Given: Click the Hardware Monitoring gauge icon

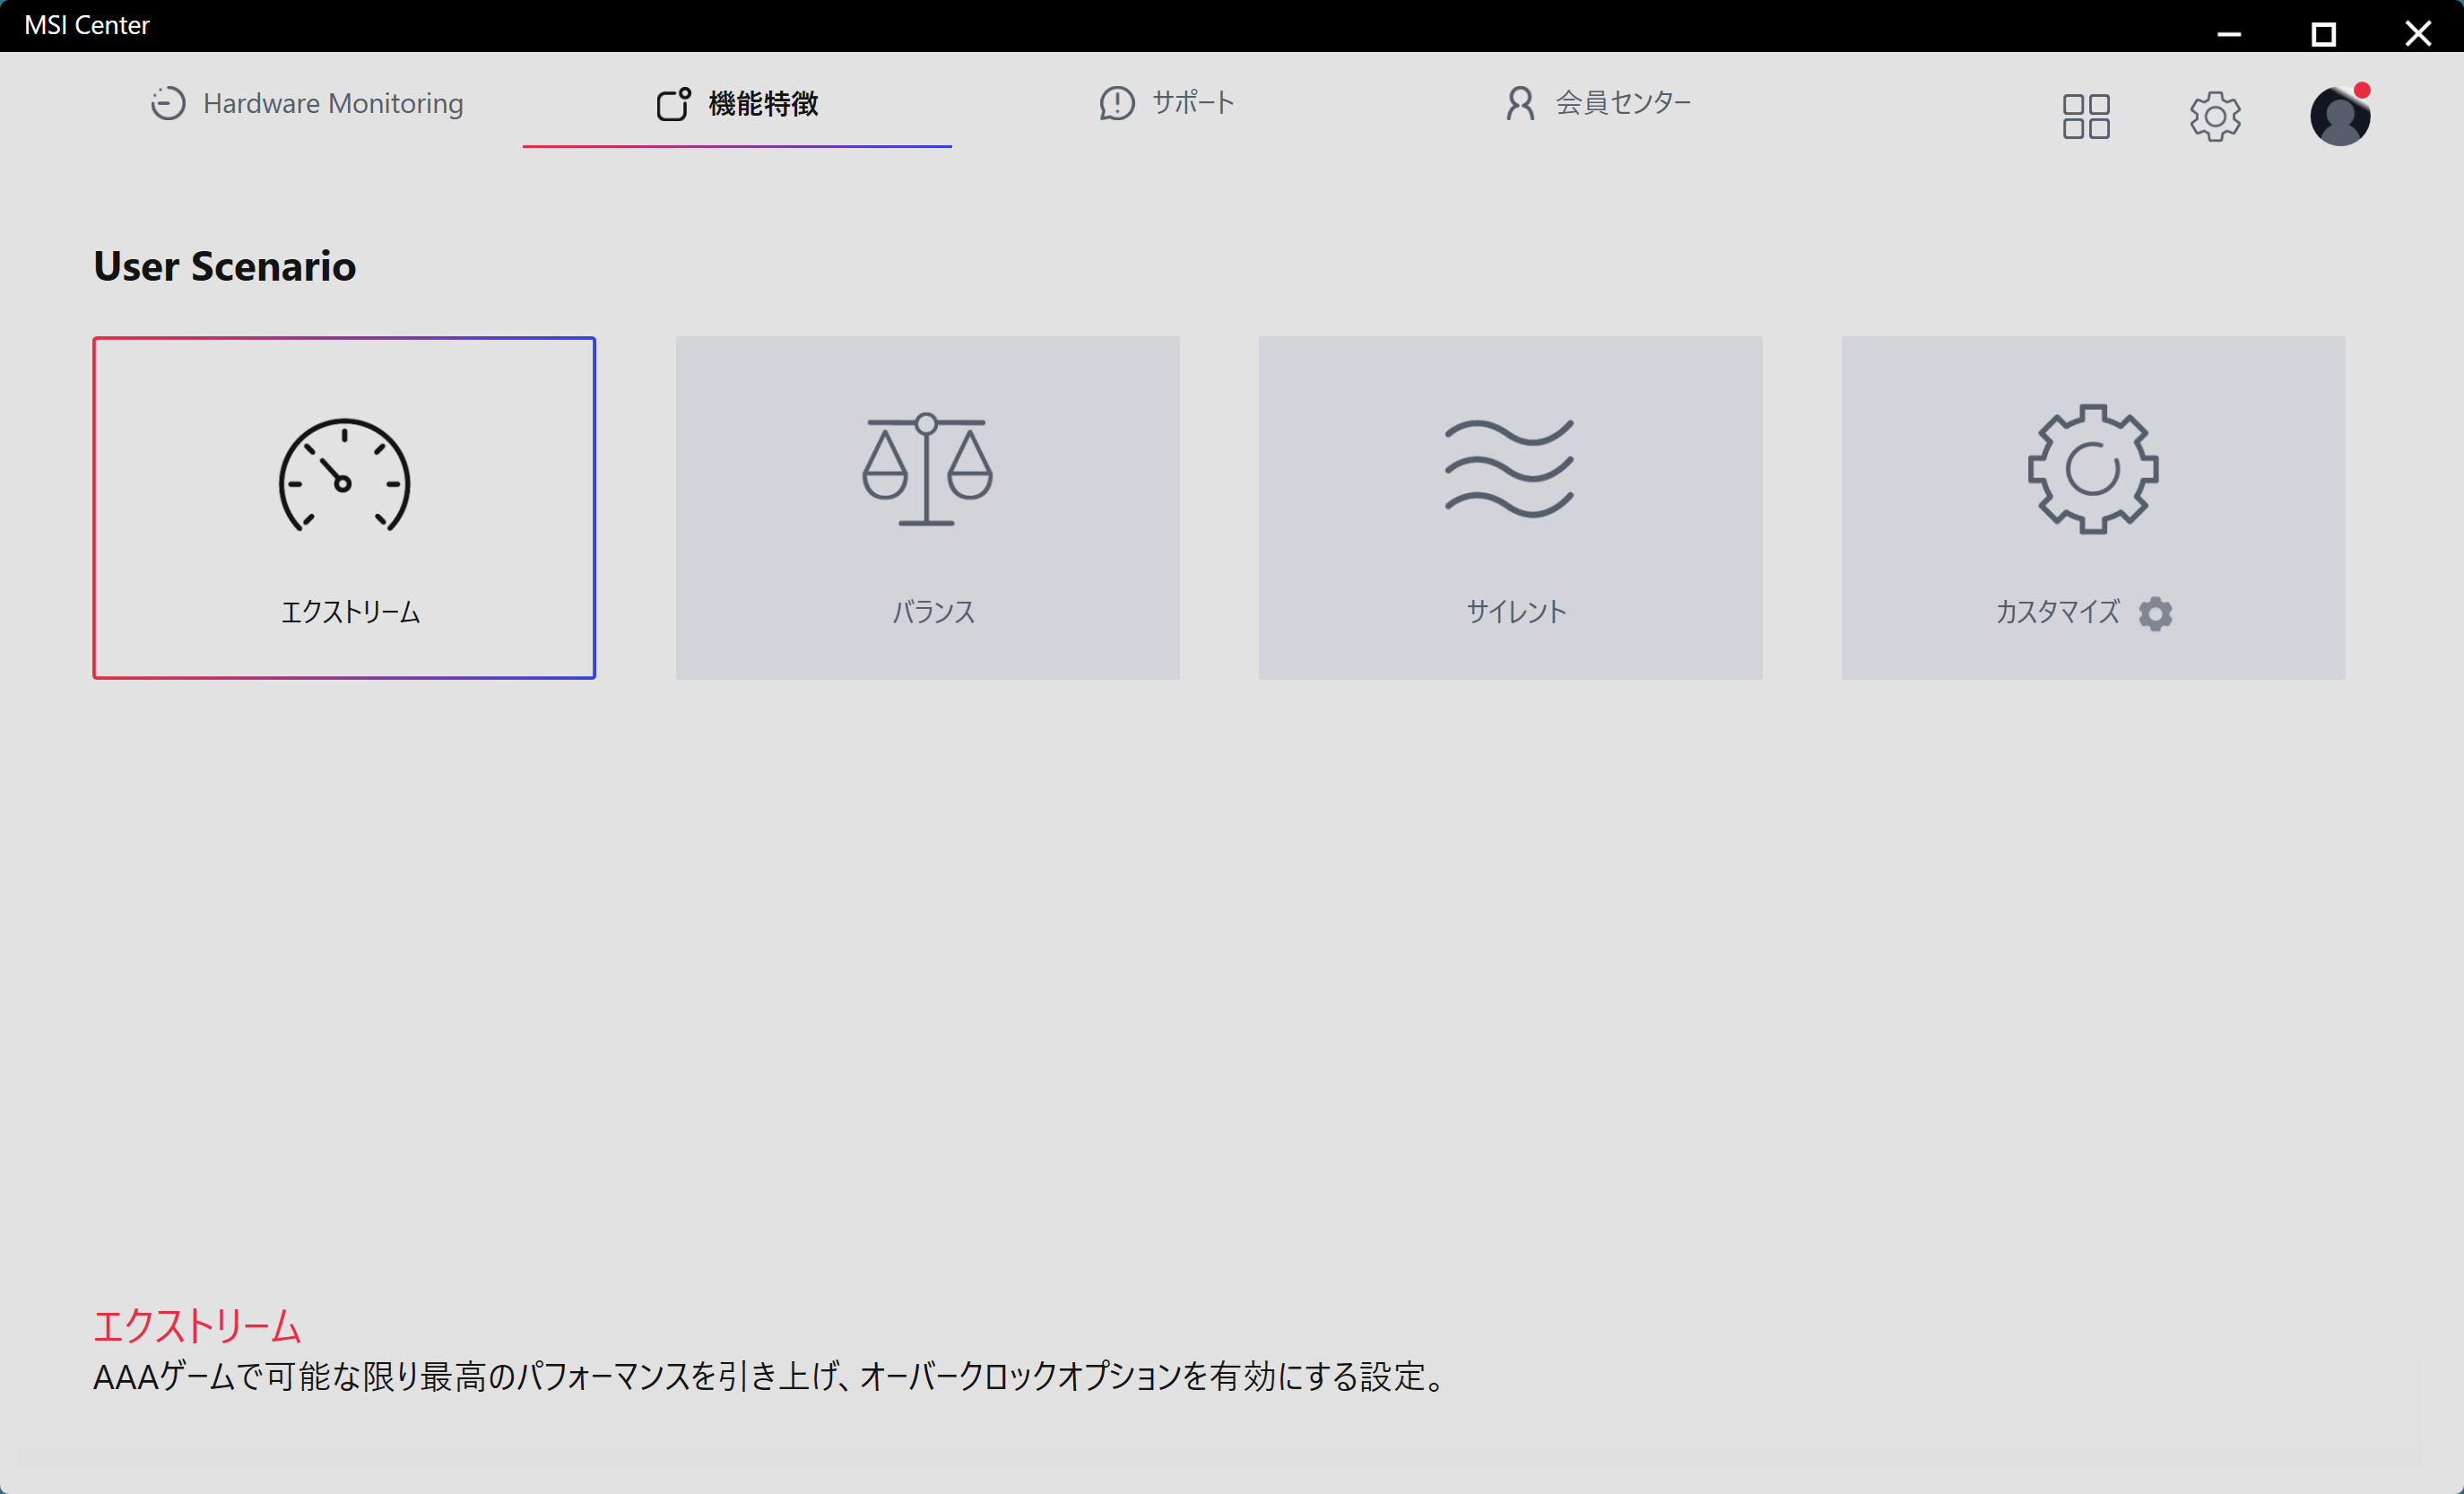Looking at the screenshot, I should (x=166, y=103).
